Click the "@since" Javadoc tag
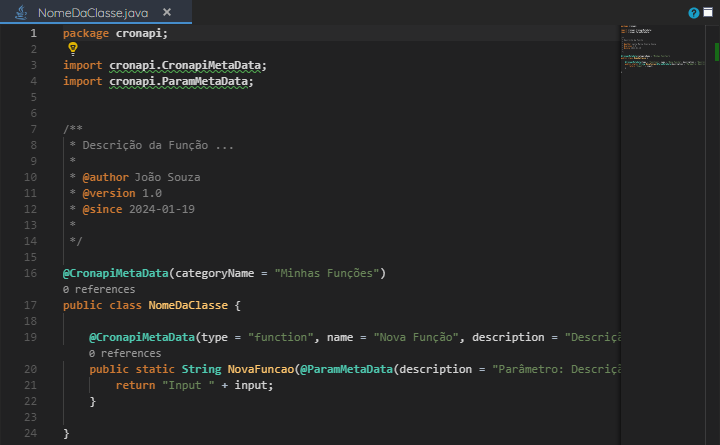 tap(102, 209)
